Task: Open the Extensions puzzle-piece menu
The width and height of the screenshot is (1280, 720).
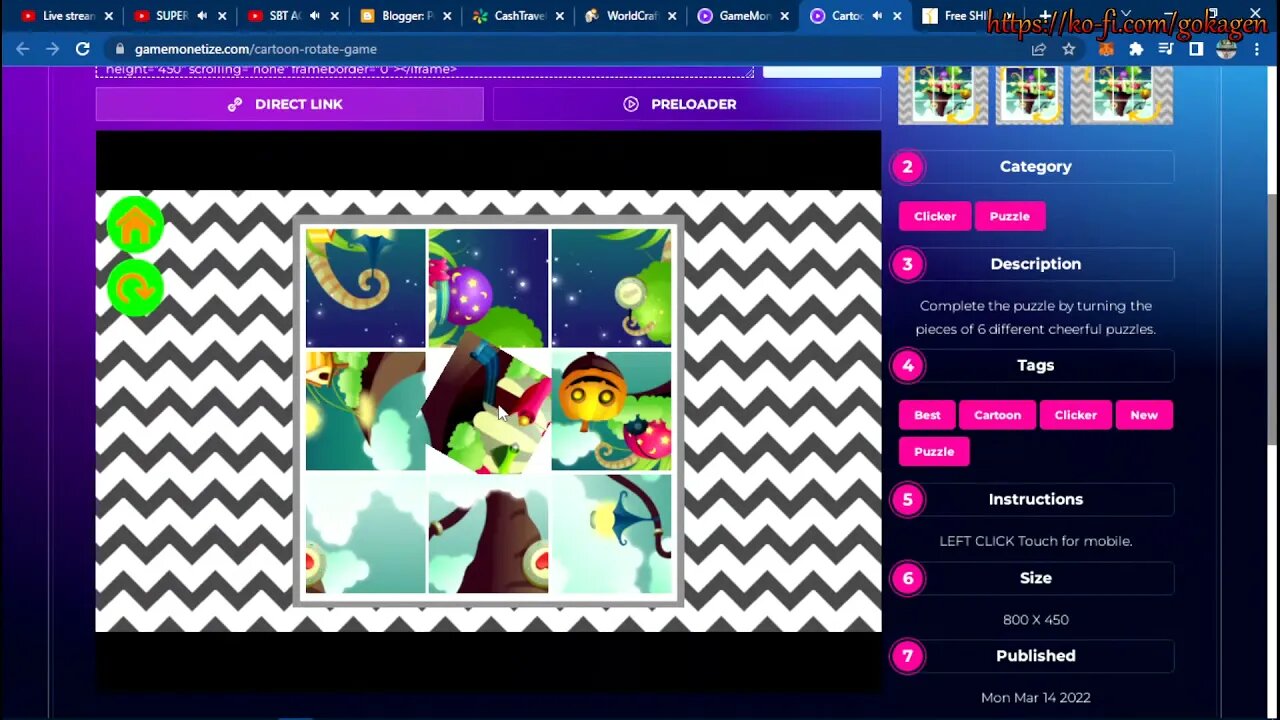Action: click(1136, 49)
